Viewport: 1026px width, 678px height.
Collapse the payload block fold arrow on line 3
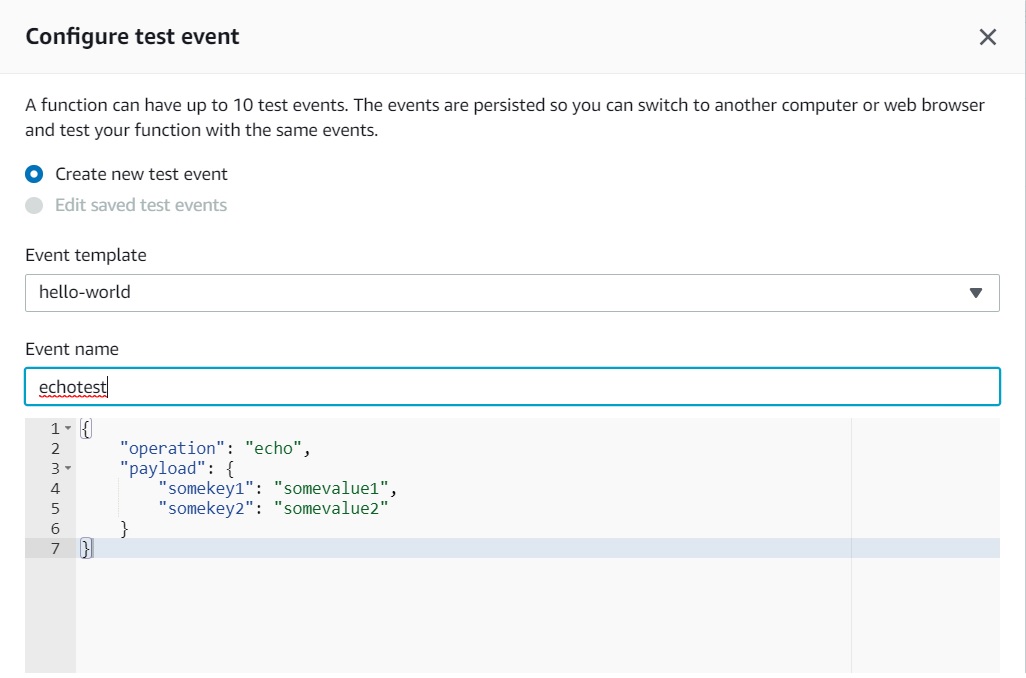click(x=68, y=468)
